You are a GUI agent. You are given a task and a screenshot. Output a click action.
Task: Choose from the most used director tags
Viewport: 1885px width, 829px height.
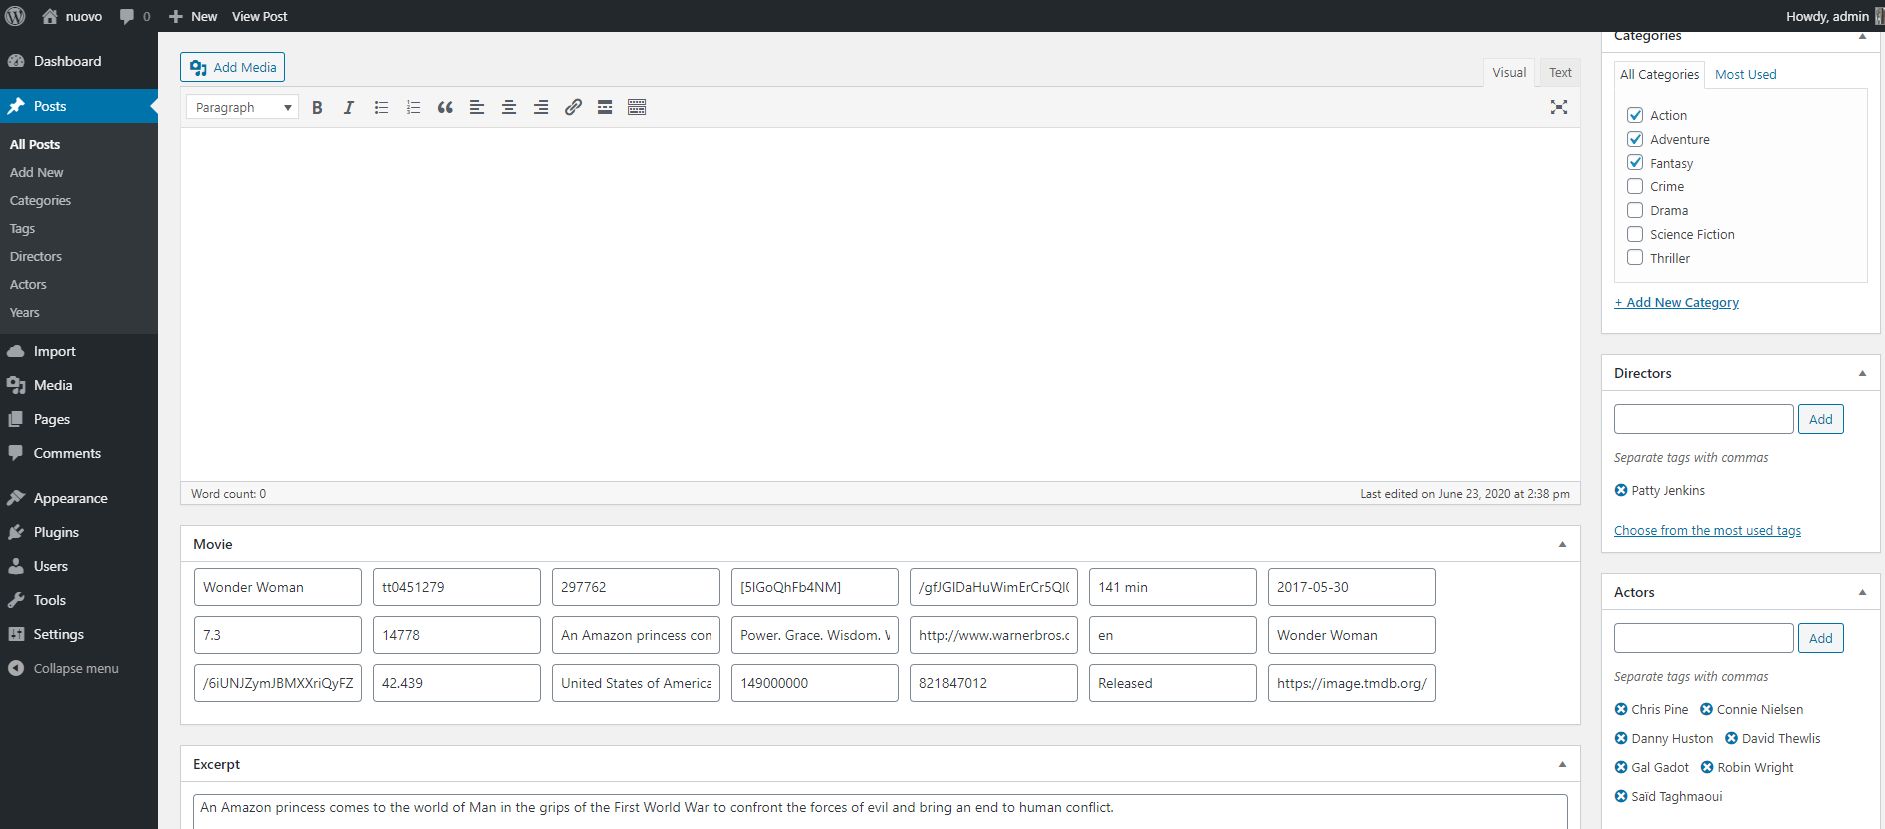(1707, 530)
